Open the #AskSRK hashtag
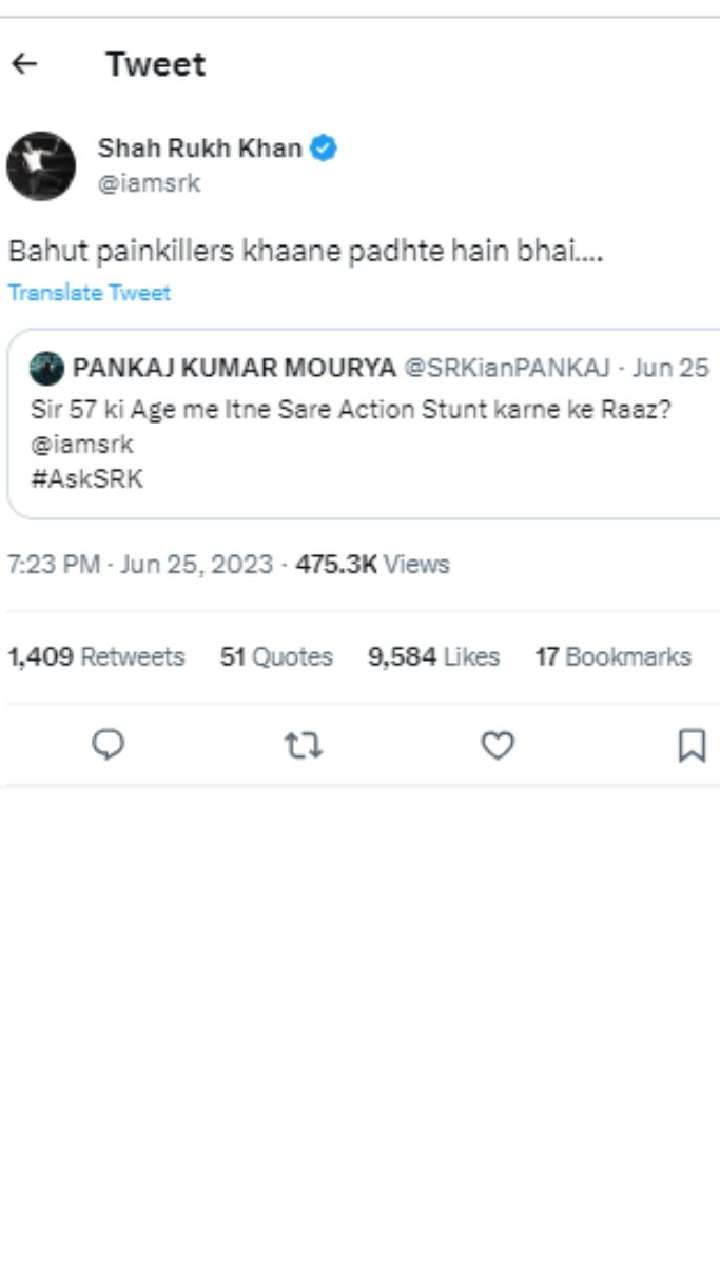This screenshot has width=720, height=1280. [x=87, y=479]
